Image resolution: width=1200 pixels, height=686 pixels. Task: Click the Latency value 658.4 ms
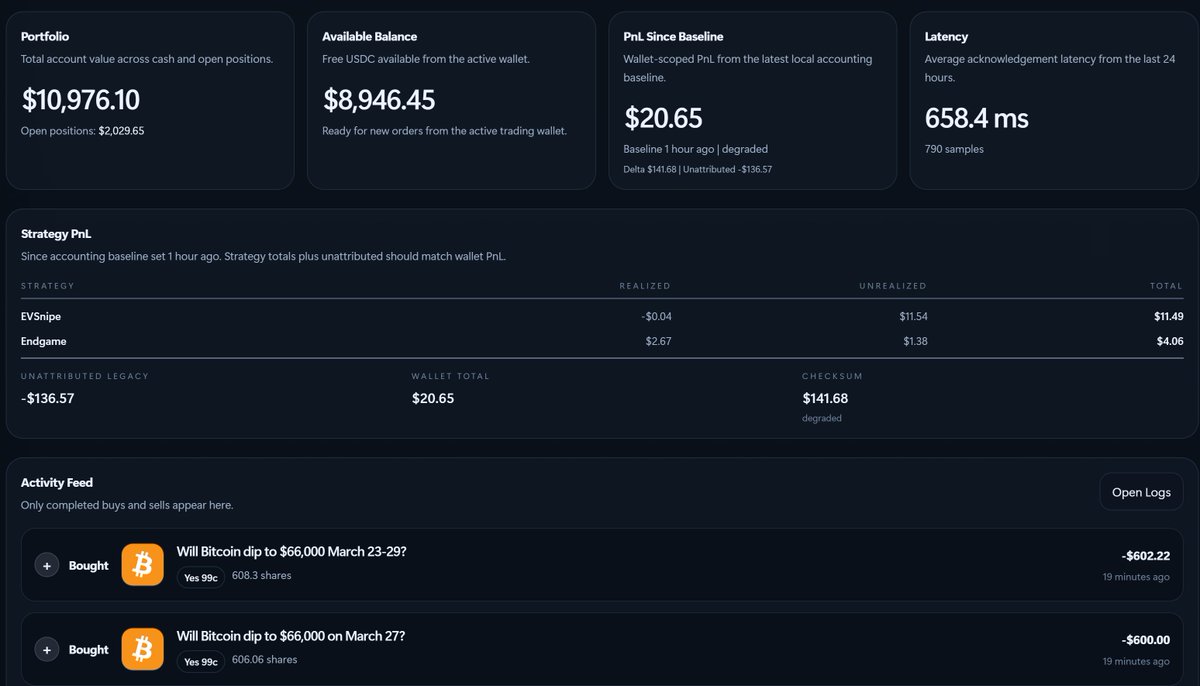coord(976,118)
